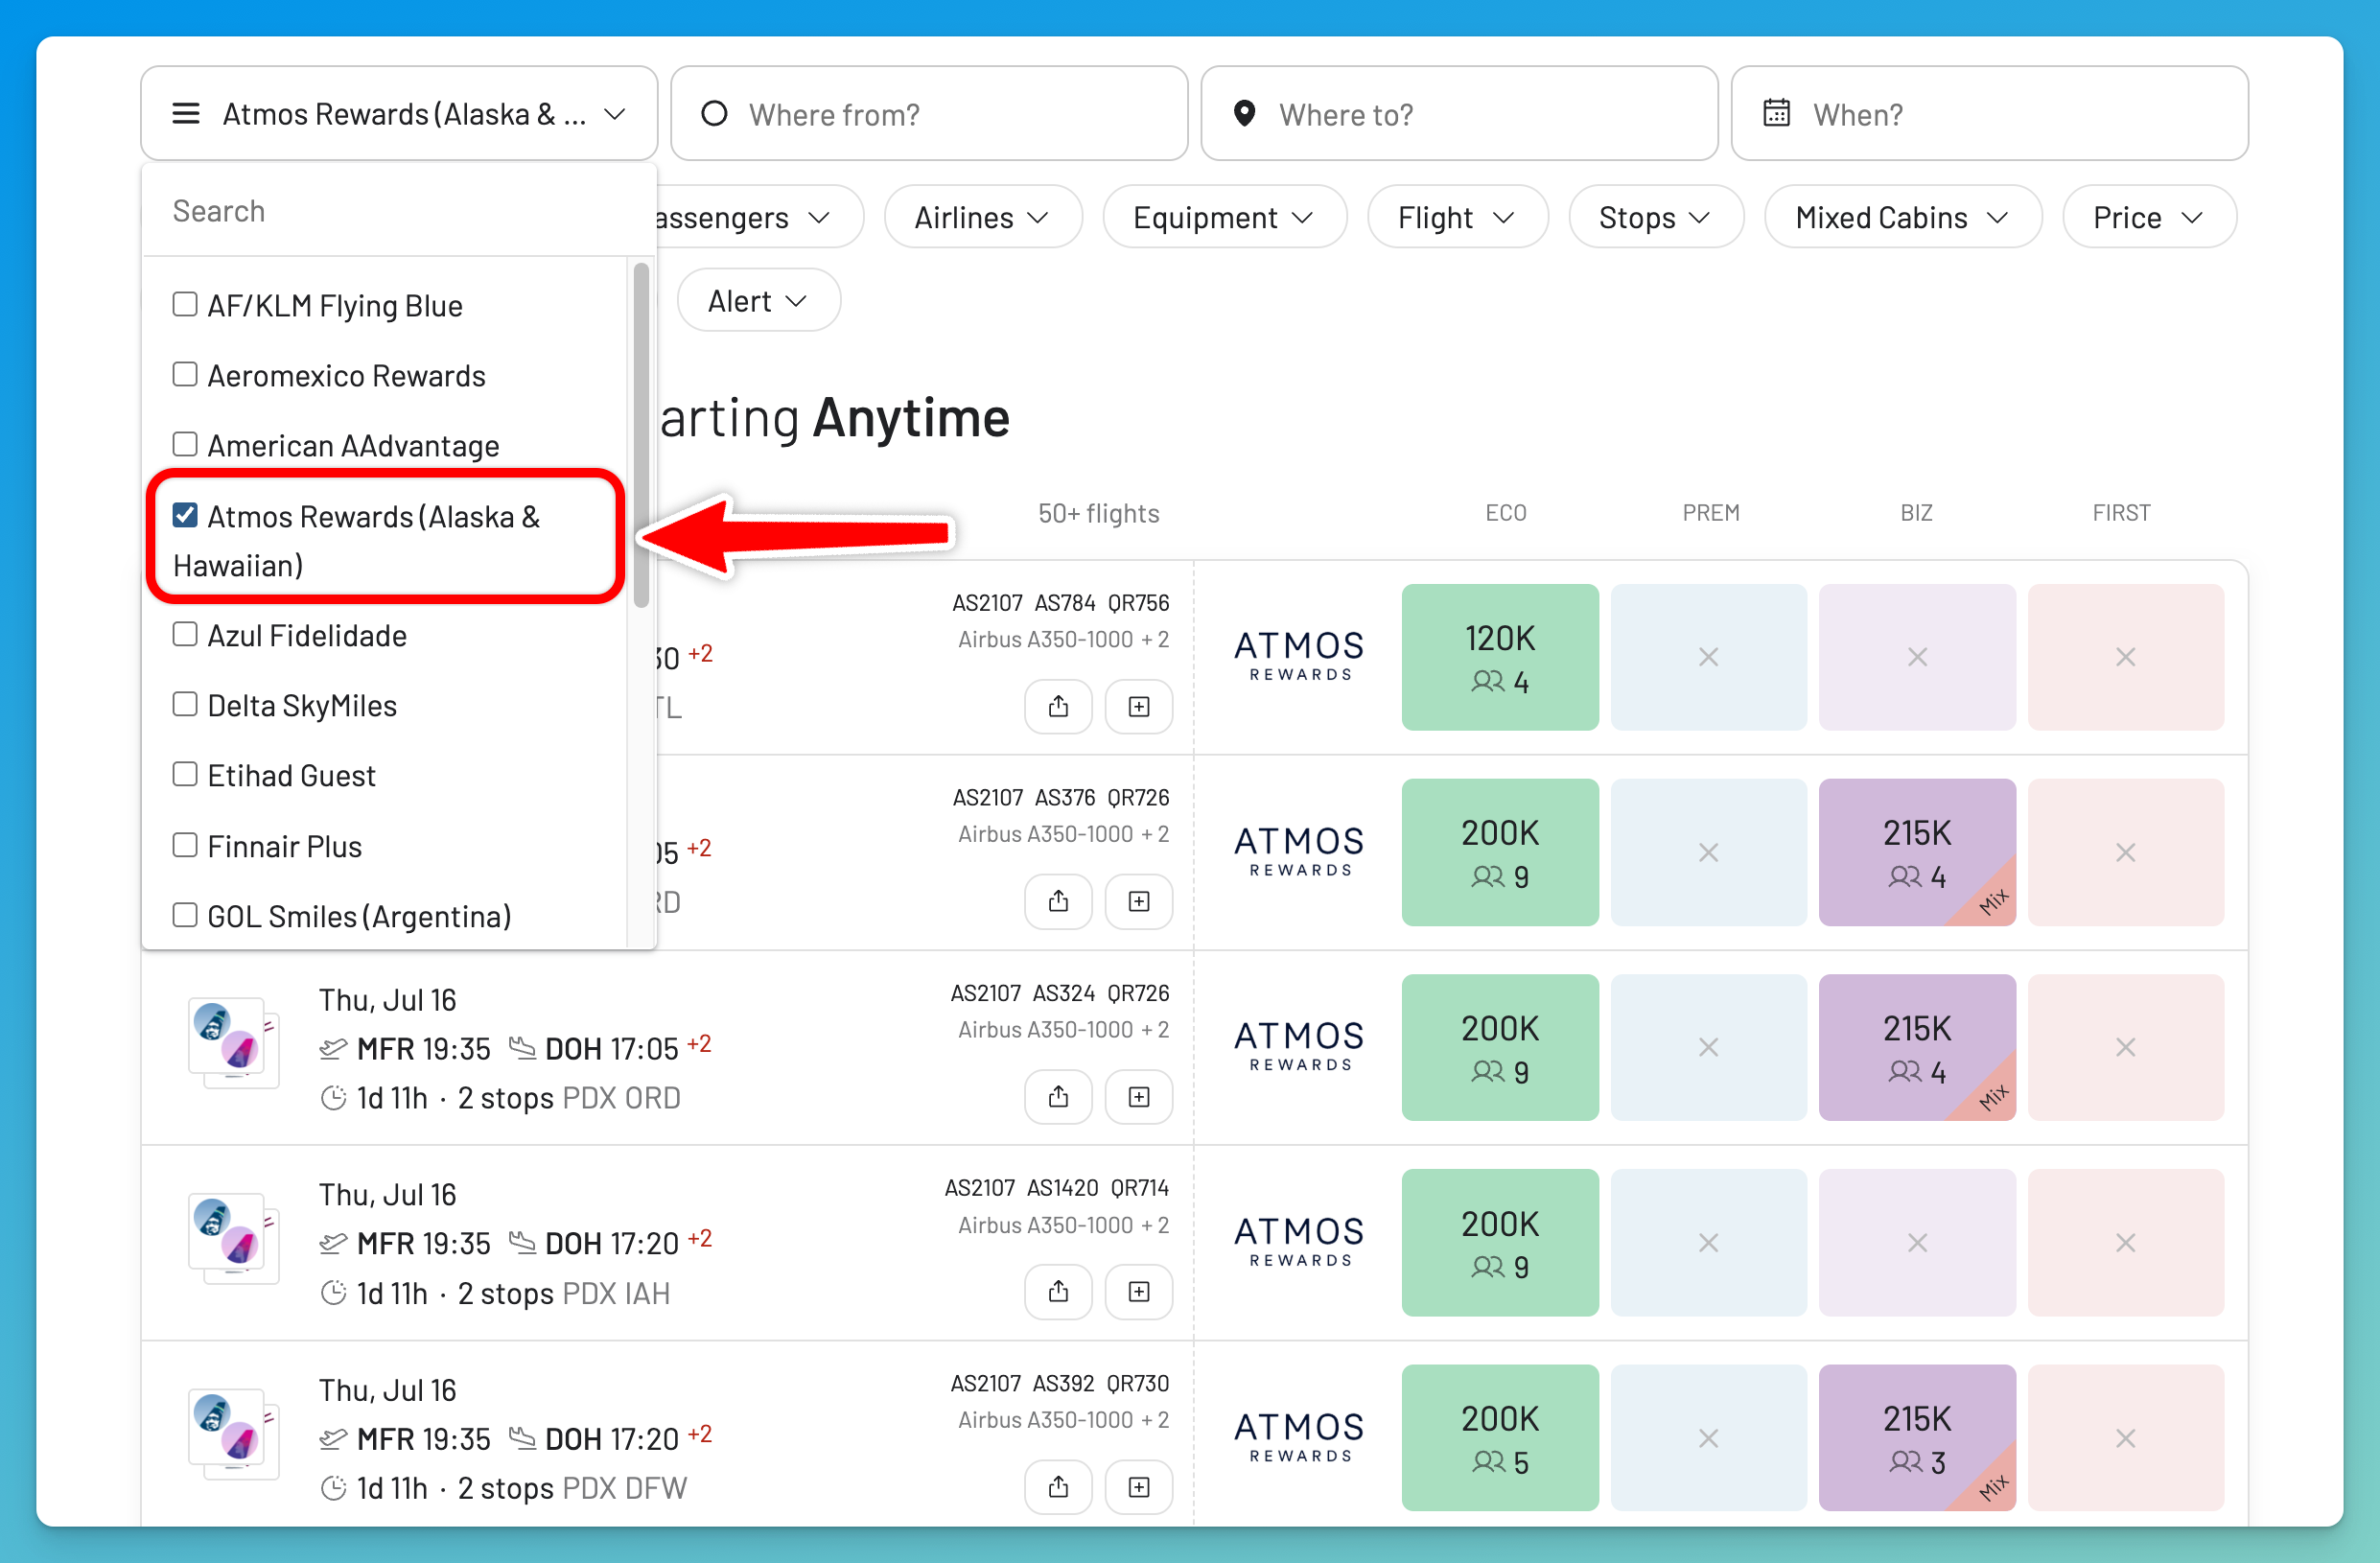2380x1563 pixels.
Task: Check Azul Fidelidade program
Action: coord(185,634)
